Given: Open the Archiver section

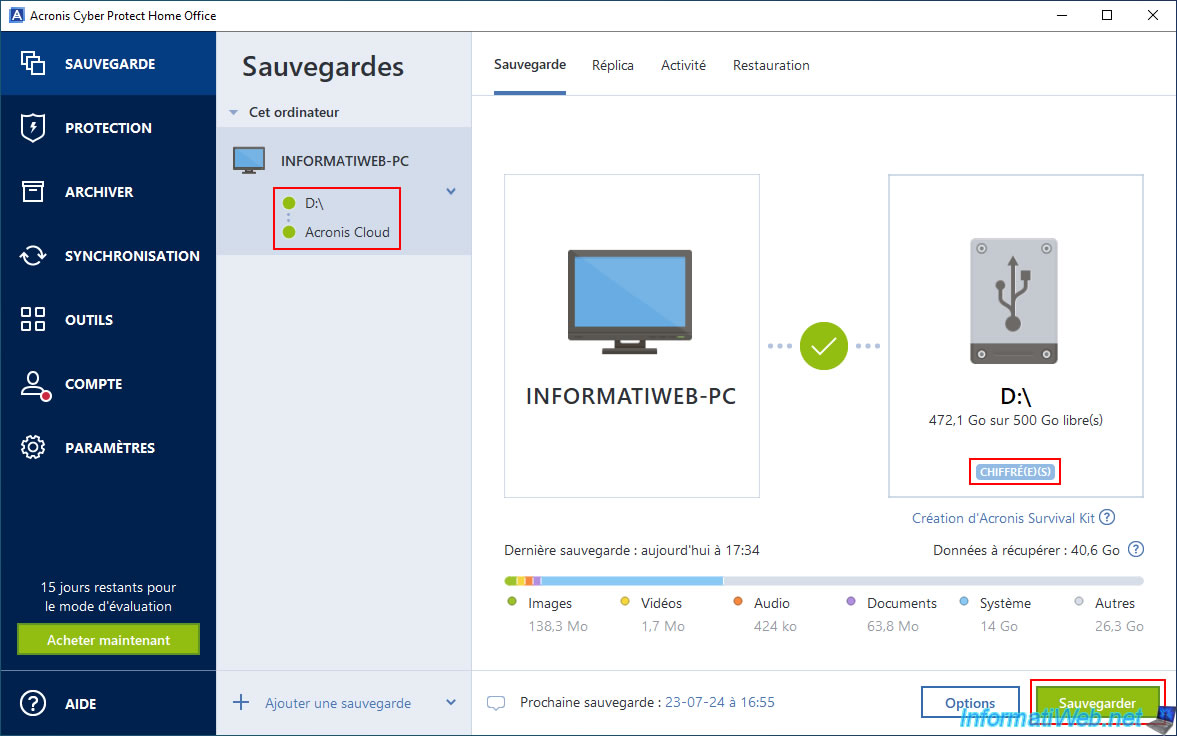Looking at the screenshot, I should [x=108, y=192].
